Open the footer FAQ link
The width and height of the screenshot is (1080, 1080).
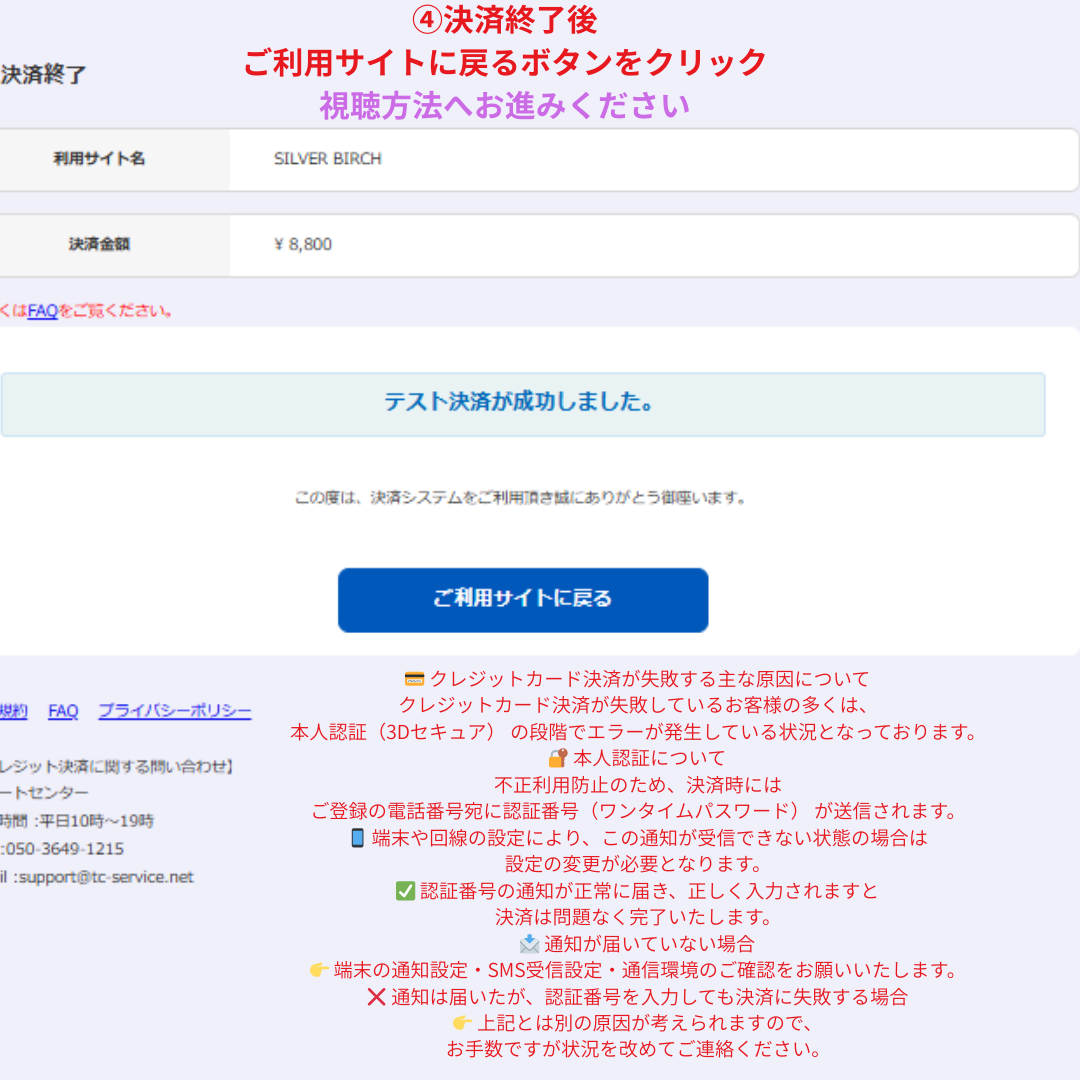(x=63, y=711)
